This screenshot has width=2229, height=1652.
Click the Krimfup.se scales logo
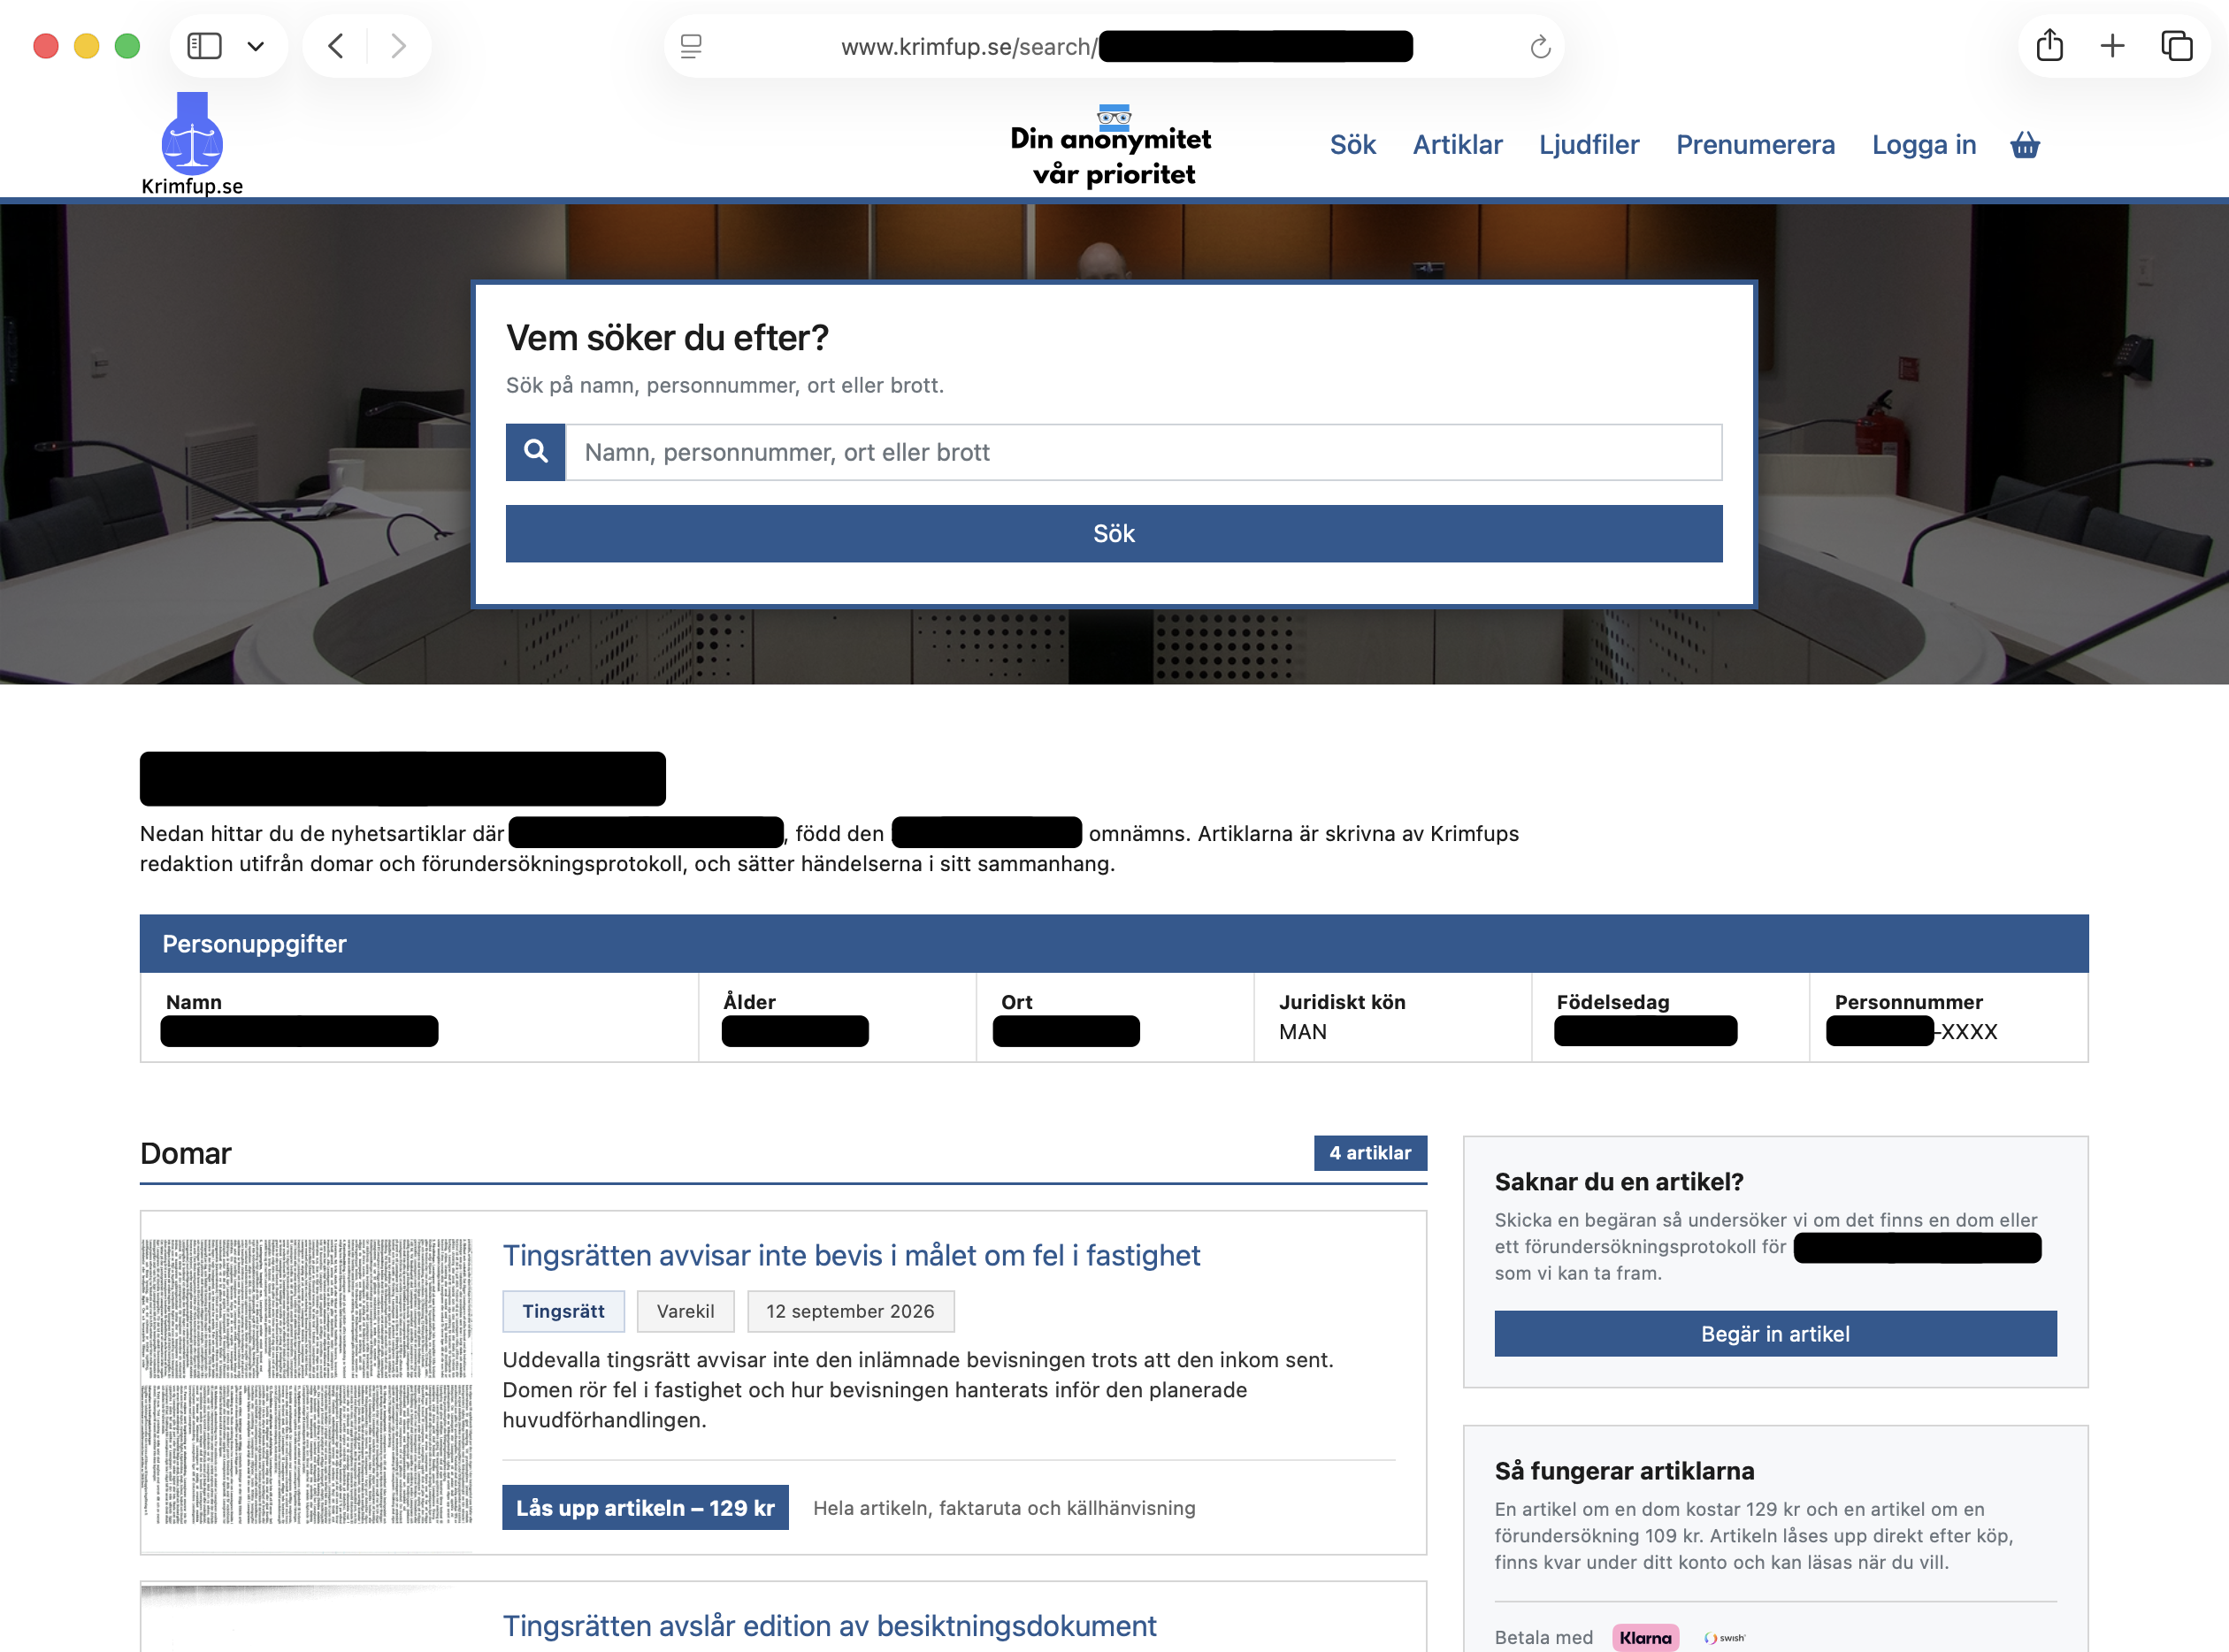[192, 144]
